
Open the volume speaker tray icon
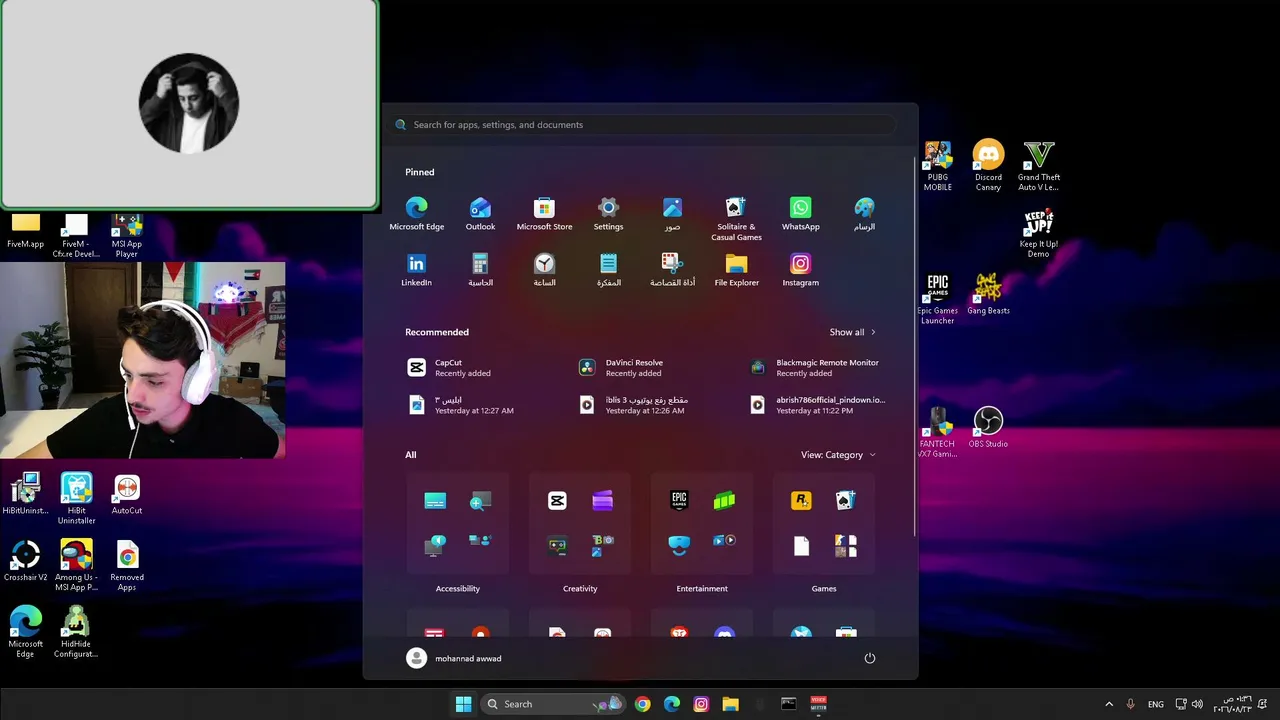click(1197, 704)
